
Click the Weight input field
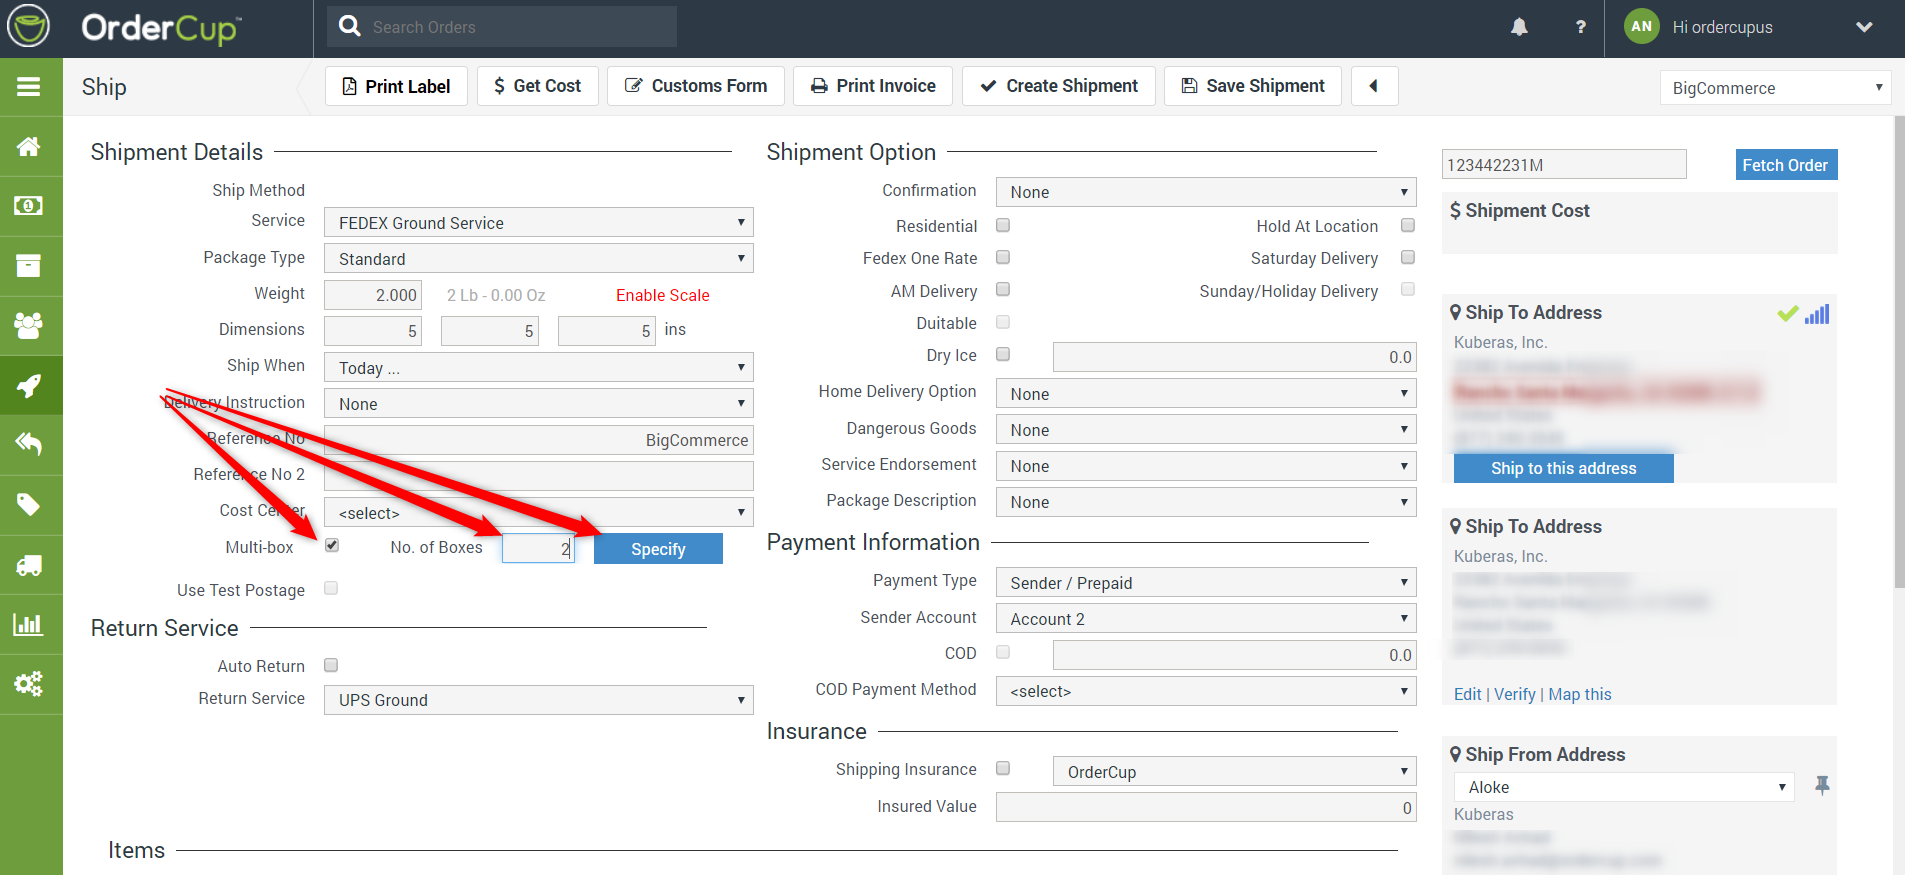(373, 295)
